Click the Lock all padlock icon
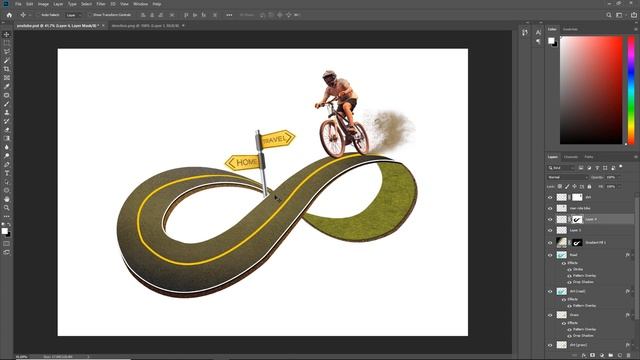The height and width of the screenshot is (360, 640). tap(589, 187)
